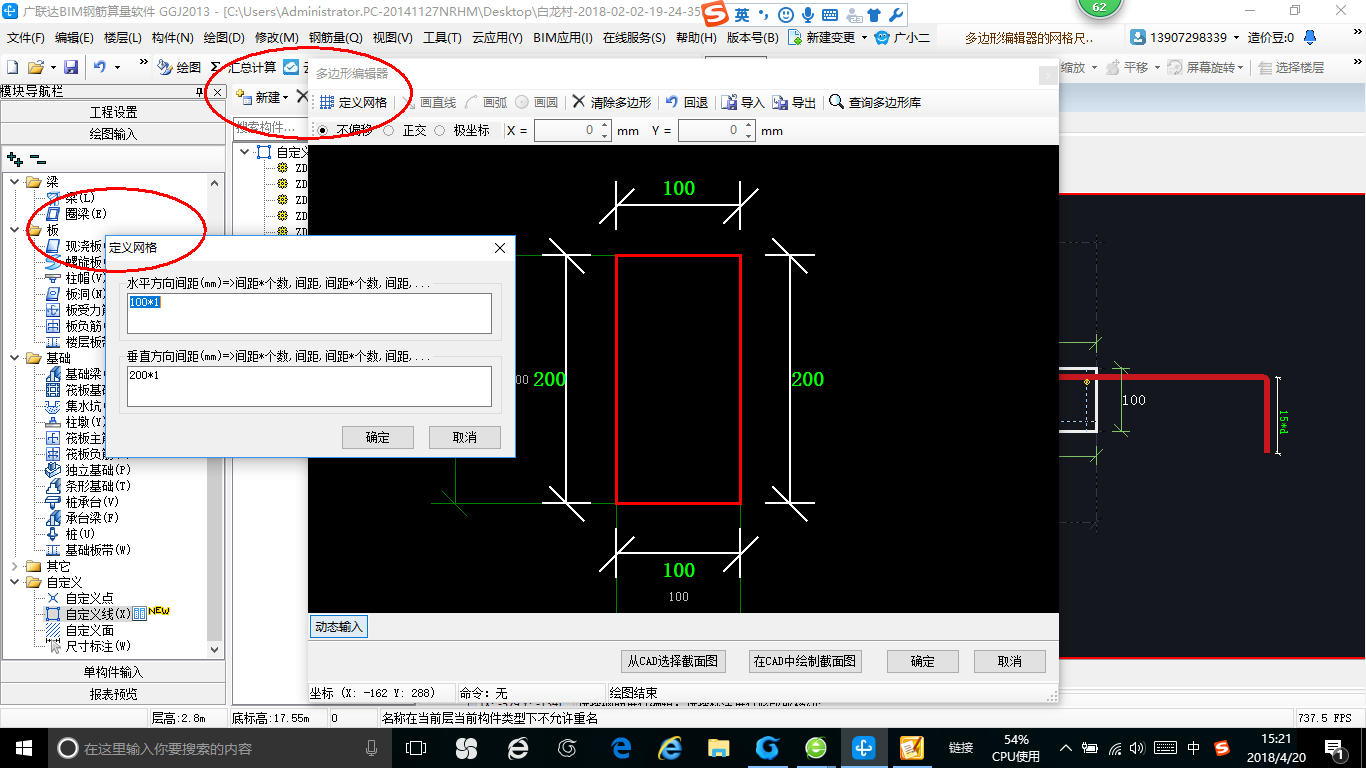Click the collapse-all minus icon in navigation panel
The width and height of the screenshot is (1366, 768).
[37, 159]
